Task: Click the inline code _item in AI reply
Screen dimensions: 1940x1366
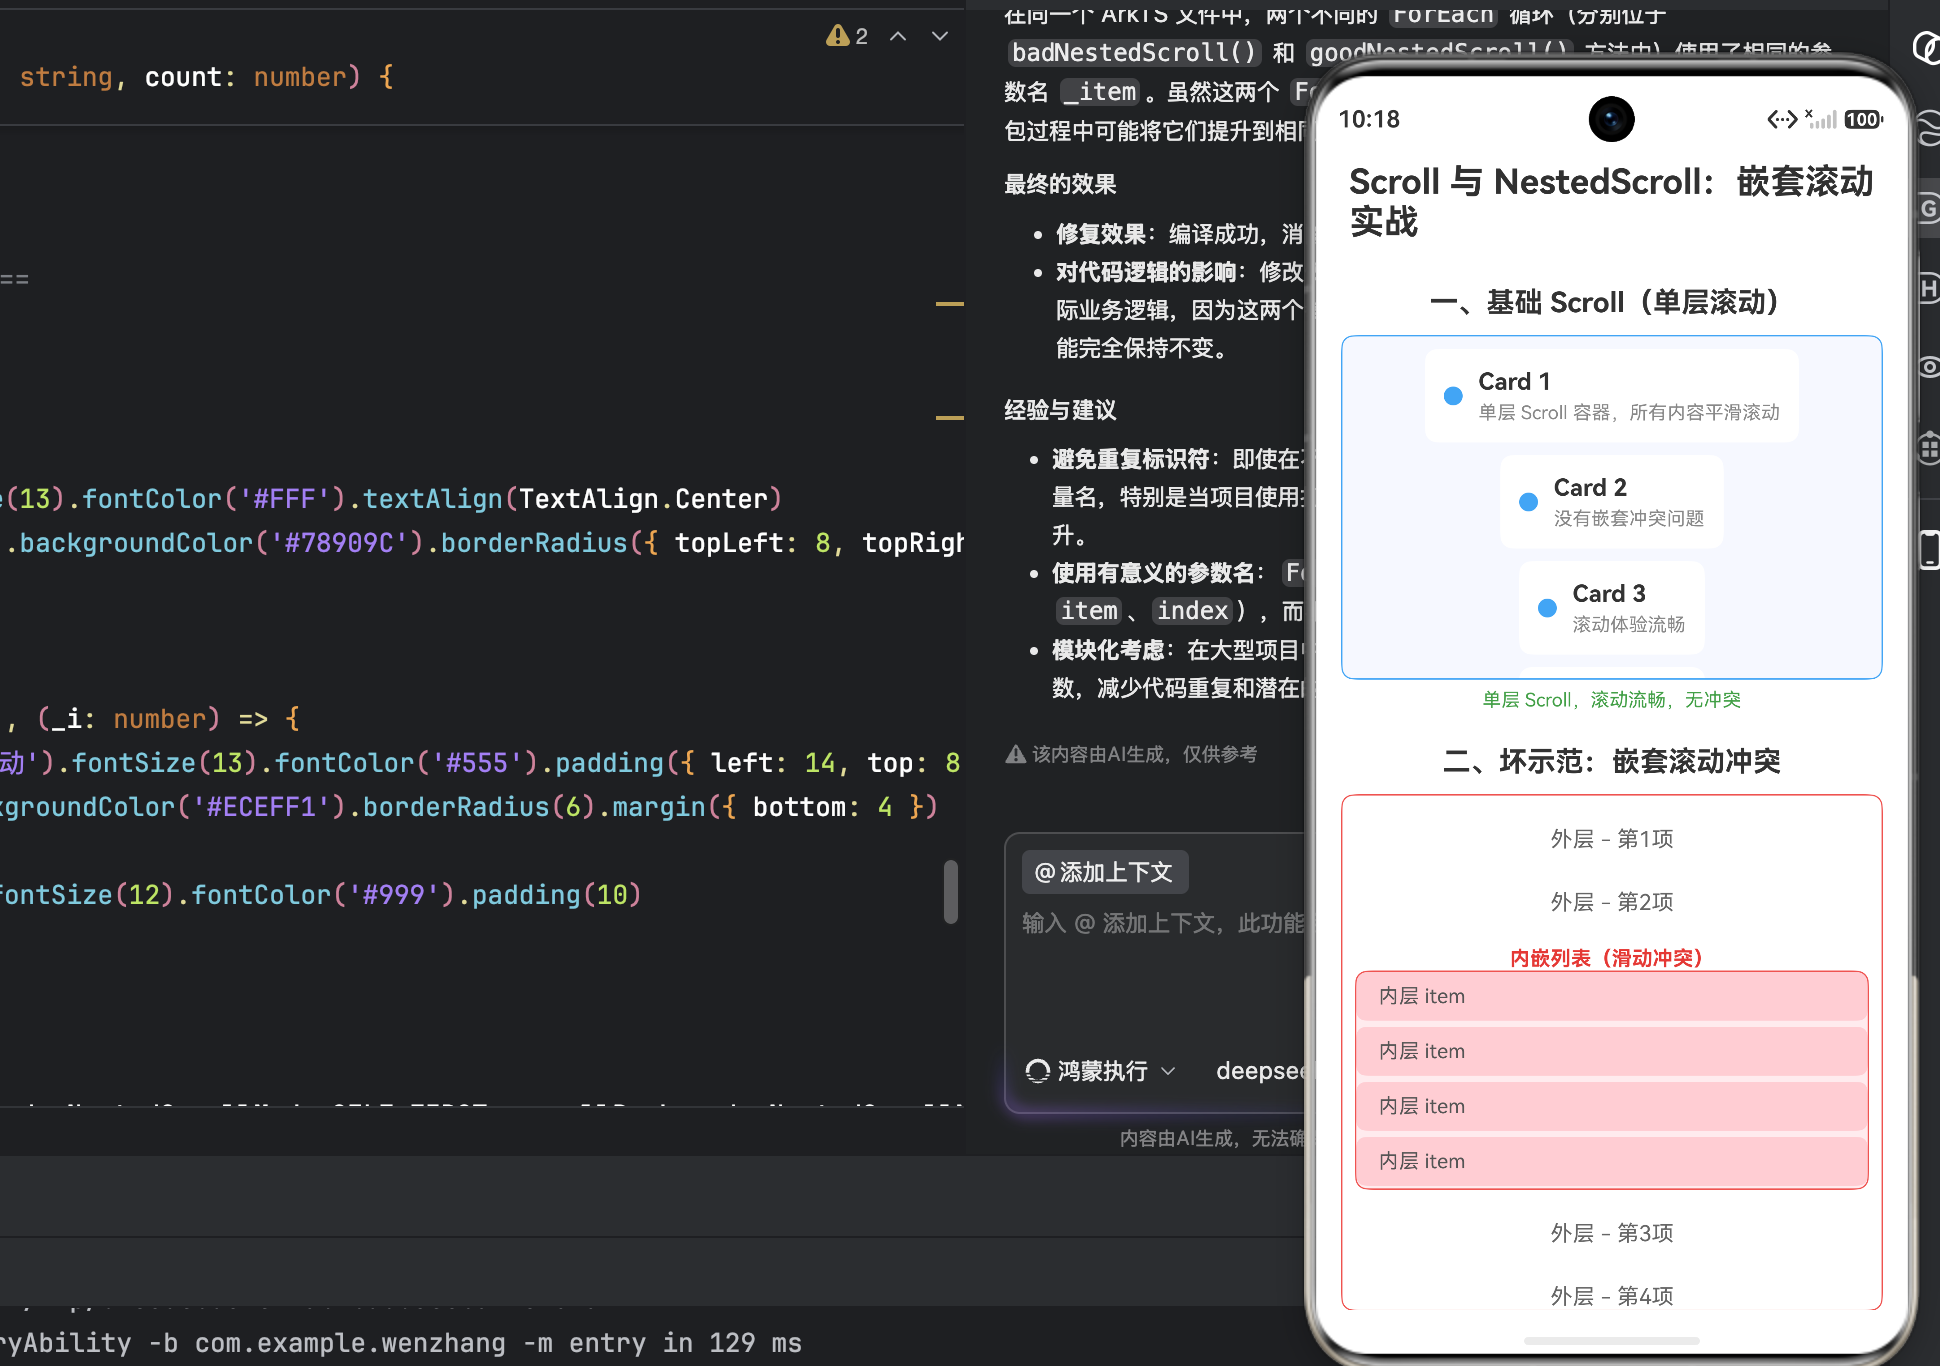Action: [1099, 92]
